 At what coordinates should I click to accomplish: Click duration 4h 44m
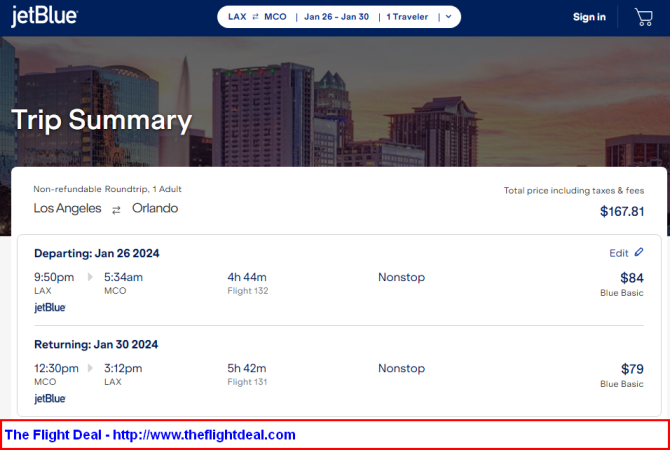247,277
